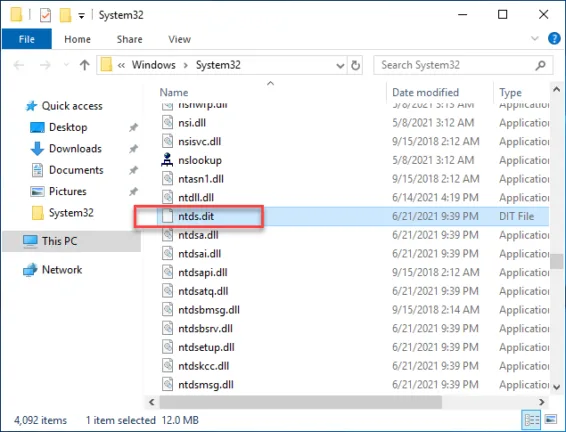Select the ntdsetup.dll file
Viewport: 566px width, 432px height.
click(206, 347)
